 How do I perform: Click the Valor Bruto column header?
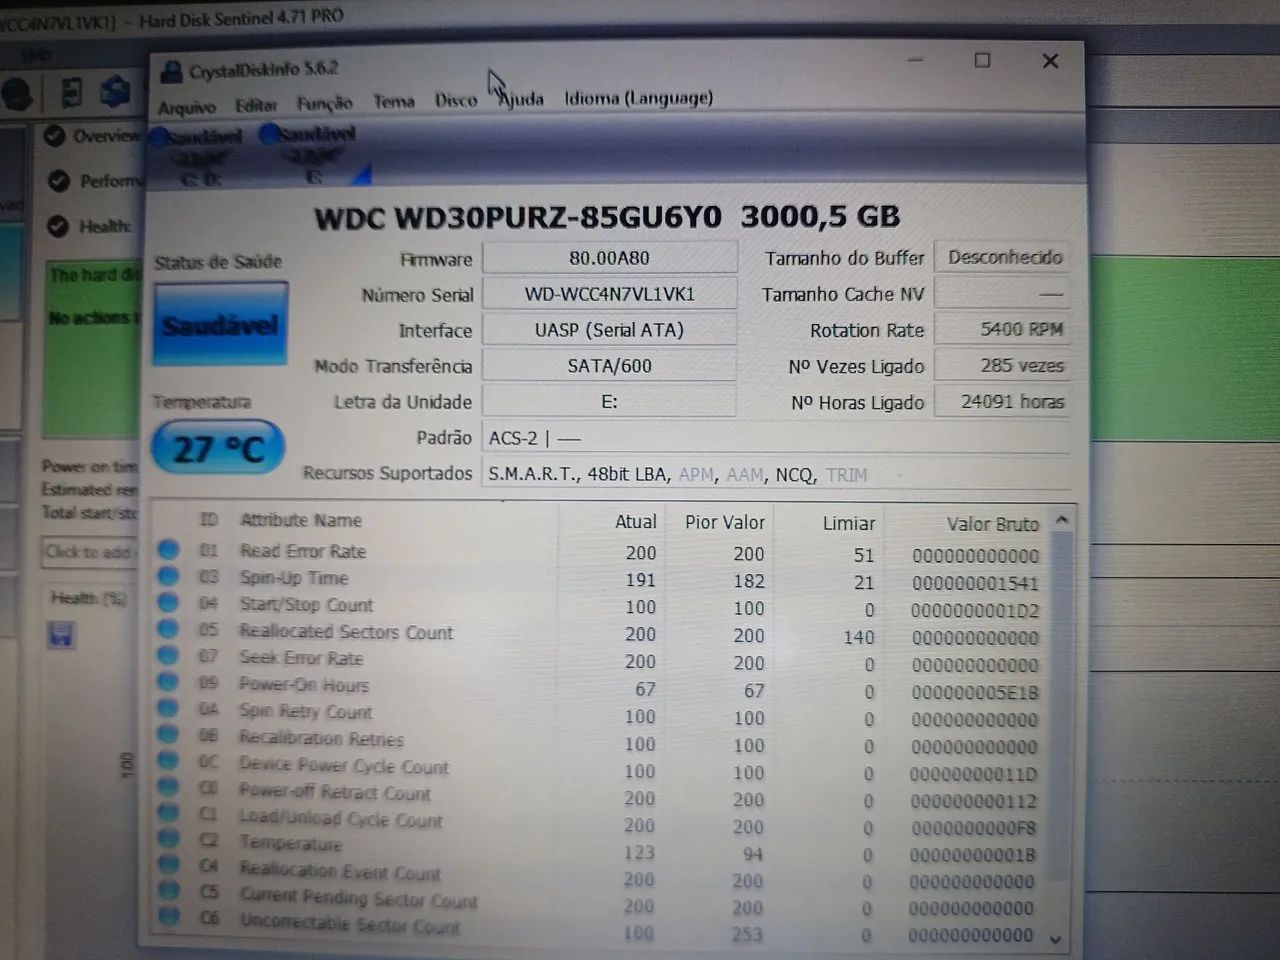point(993,524)
